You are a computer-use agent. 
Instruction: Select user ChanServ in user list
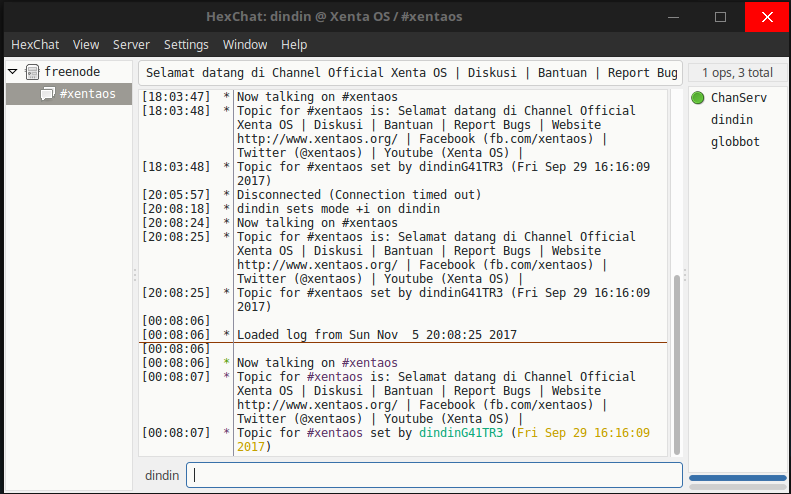click(738, 98)
